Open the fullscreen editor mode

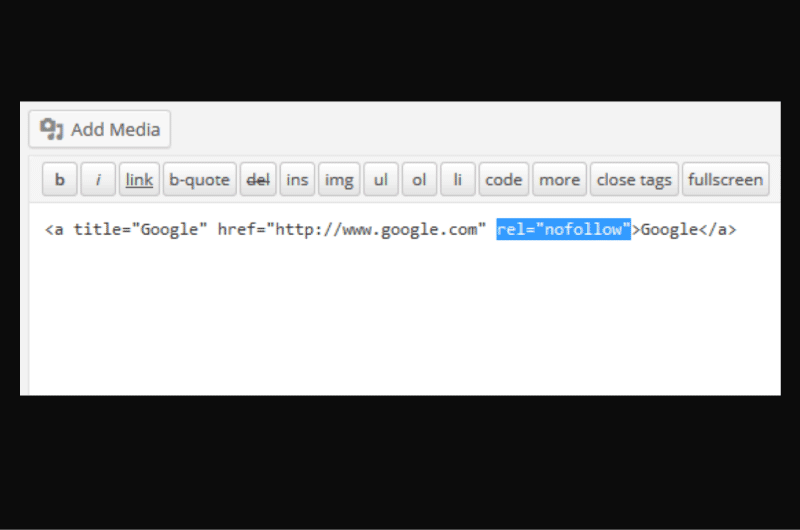726,180
